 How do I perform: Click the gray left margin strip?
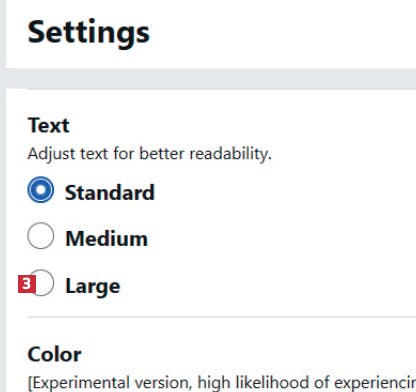3,196
